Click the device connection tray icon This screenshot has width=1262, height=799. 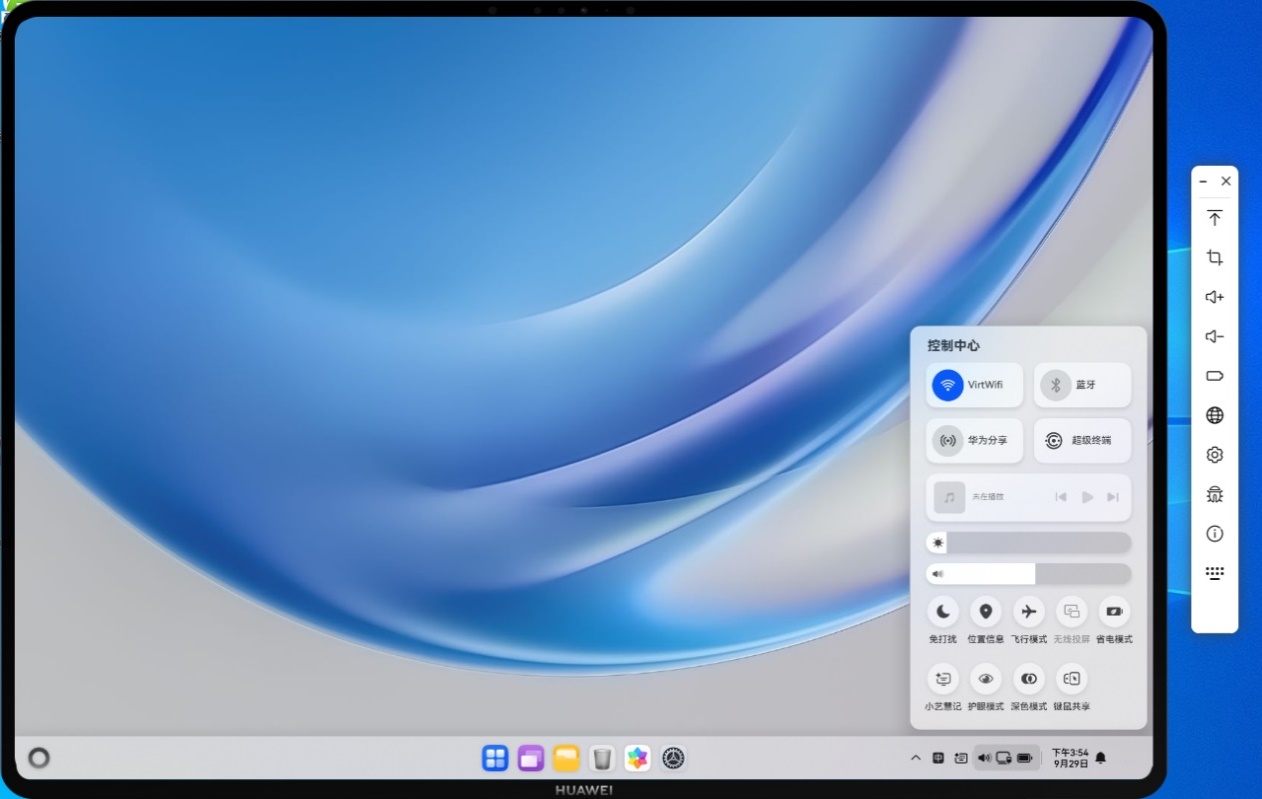(1004, 758)
